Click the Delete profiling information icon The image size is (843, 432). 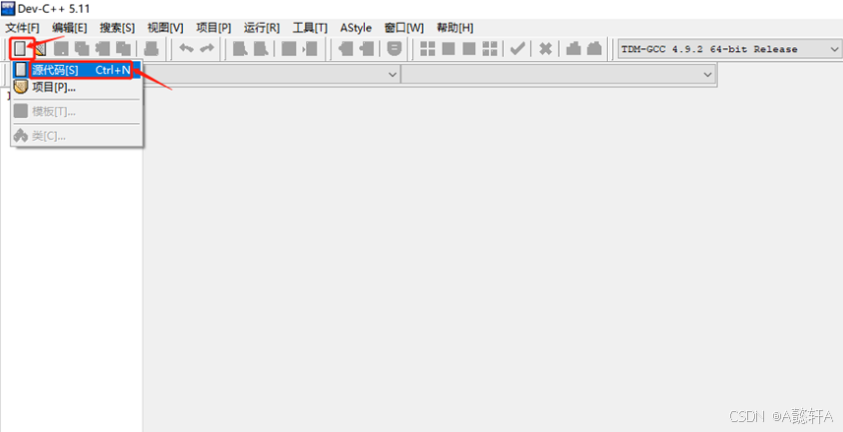[x=594, y=49]
